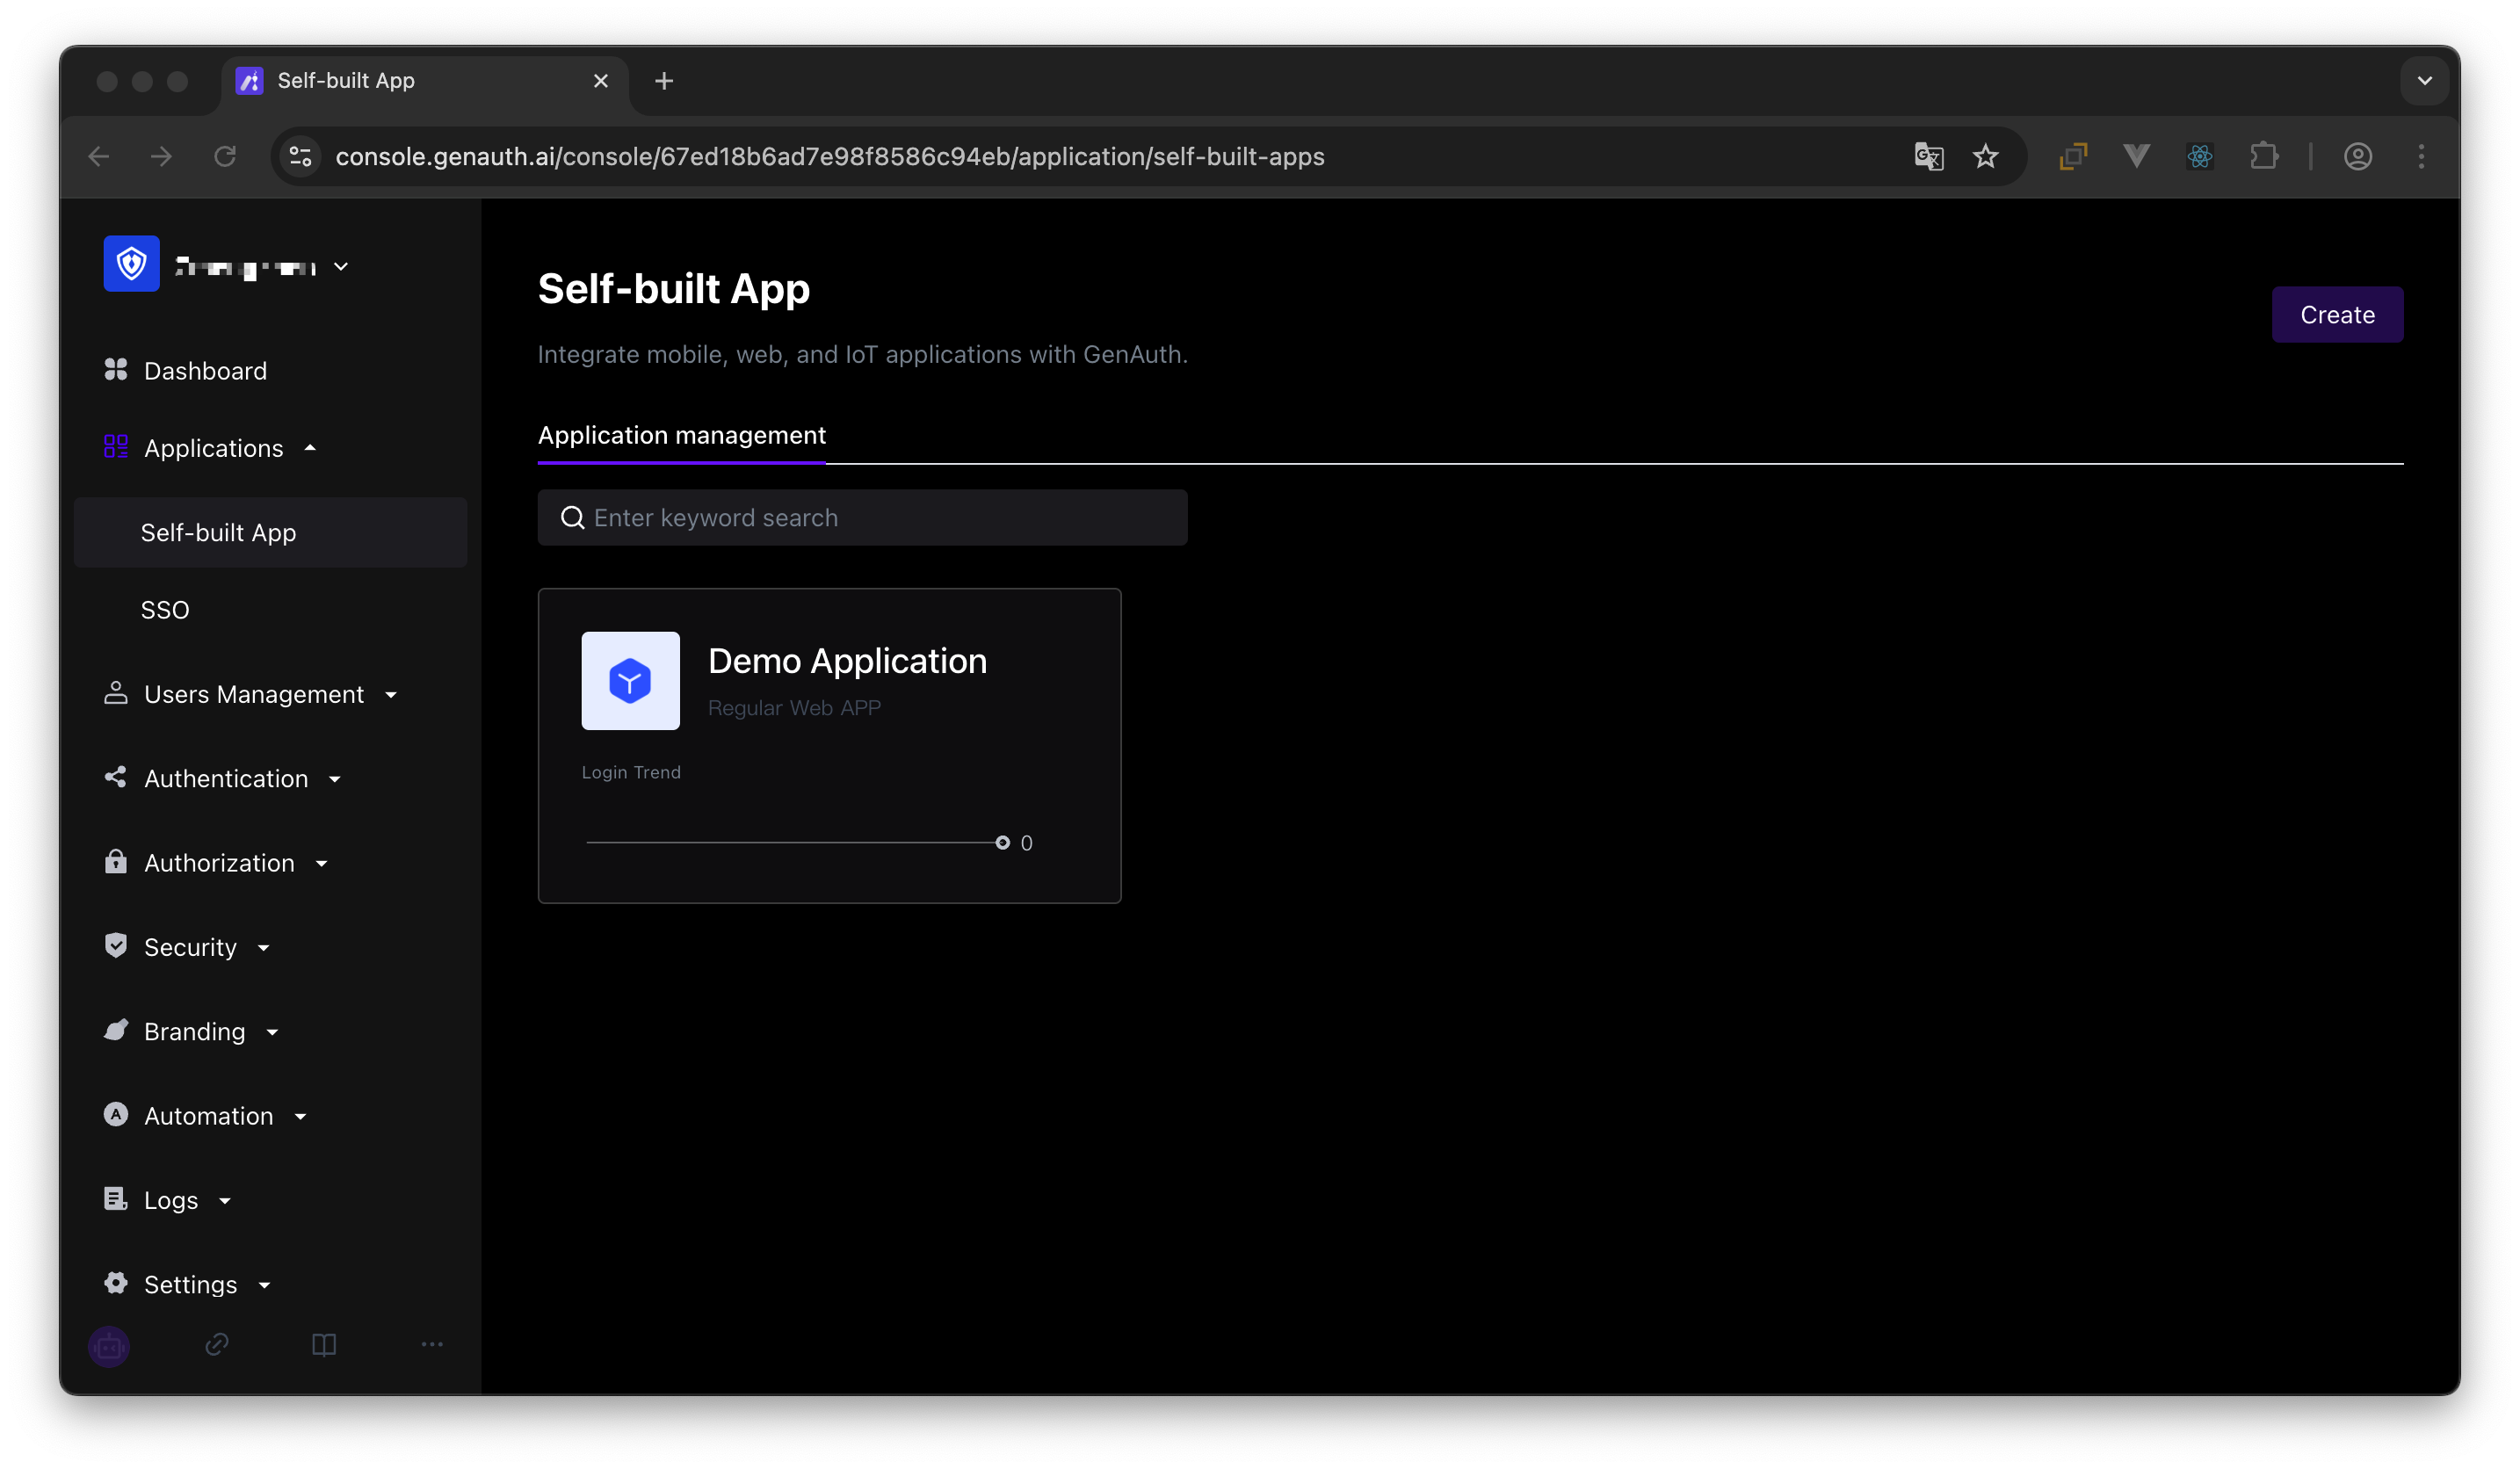This screenshot has height=1469, width=2520.
Task: Click the link icon in sidebar footer
Action: (x=217, y=1345)
